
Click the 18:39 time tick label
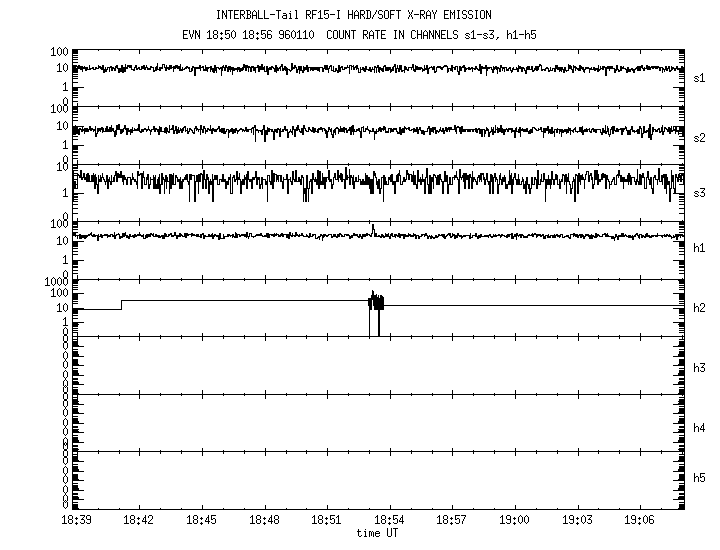(x=76, y=521)
